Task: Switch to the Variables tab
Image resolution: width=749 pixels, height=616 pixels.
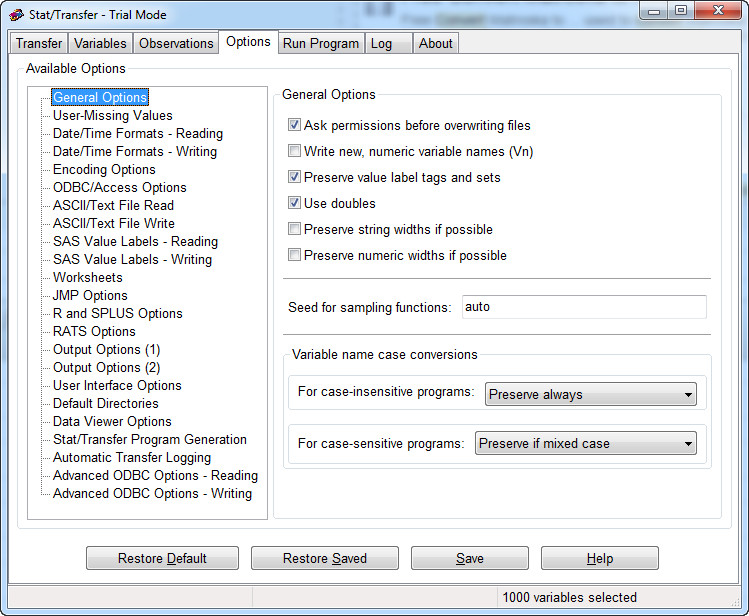Action: click(x=100, y=43)
